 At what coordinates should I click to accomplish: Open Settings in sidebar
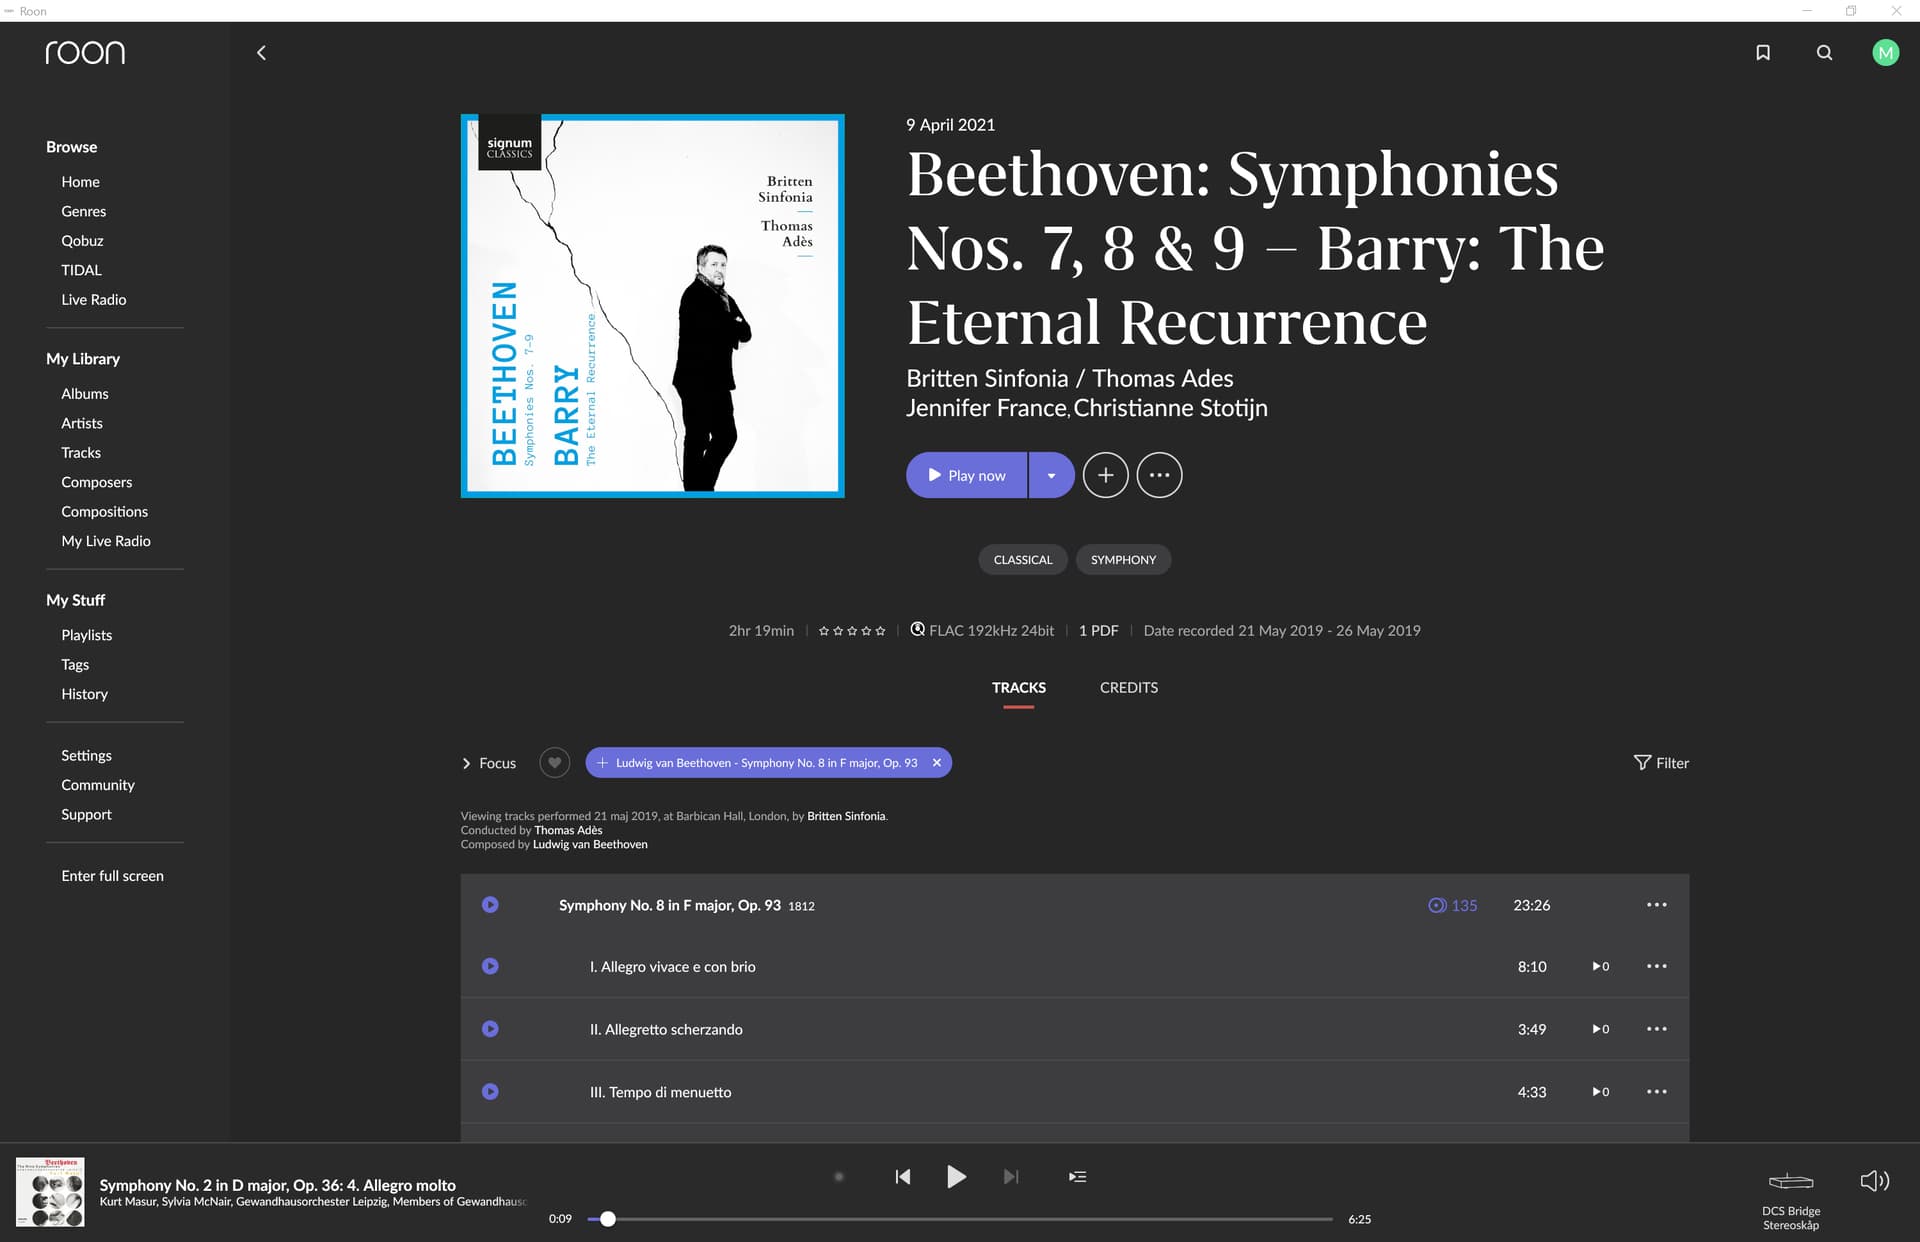[x=86, y=756]
